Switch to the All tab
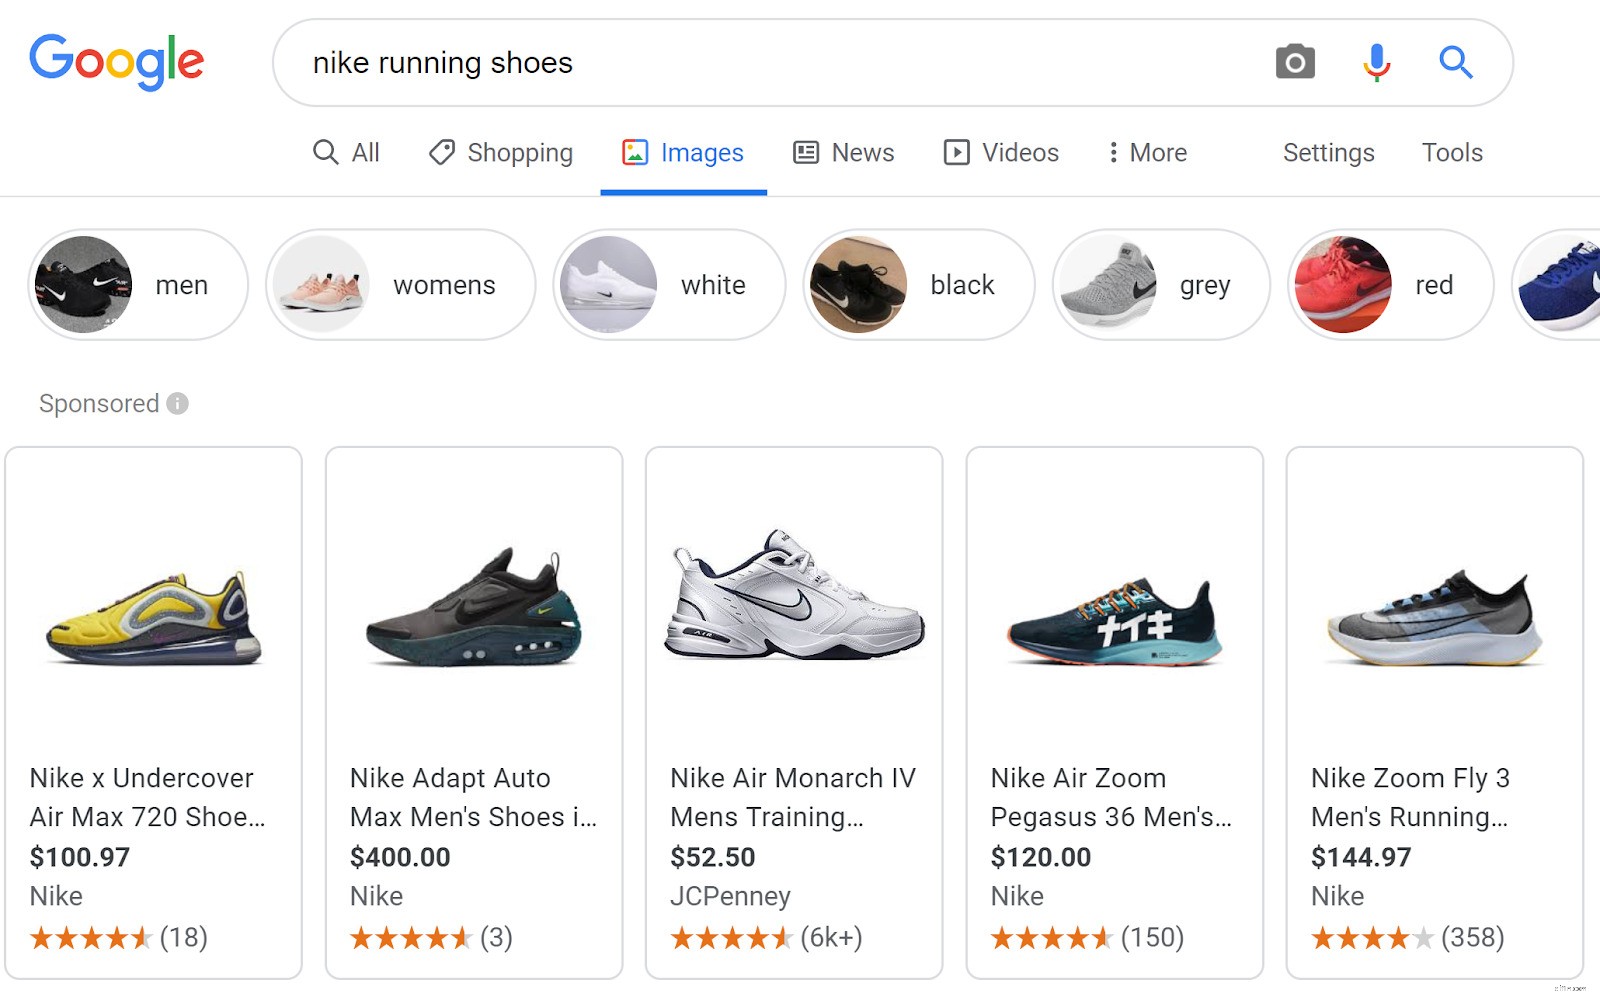This screenshot has height=994, width=1600. tap(347, 152)
